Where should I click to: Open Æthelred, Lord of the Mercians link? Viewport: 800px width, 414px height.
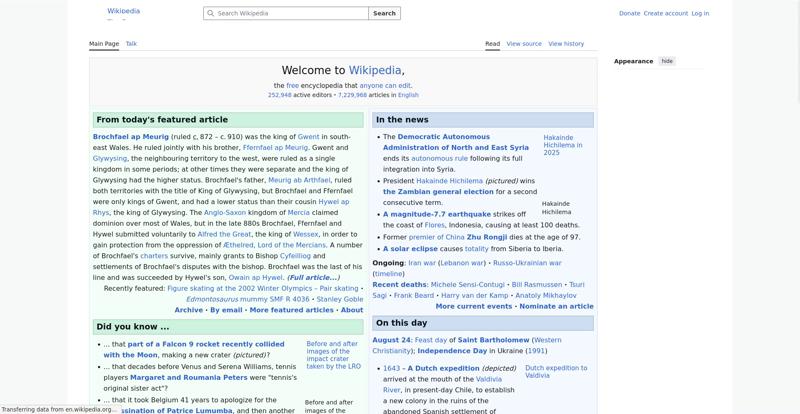coord(274,245)
